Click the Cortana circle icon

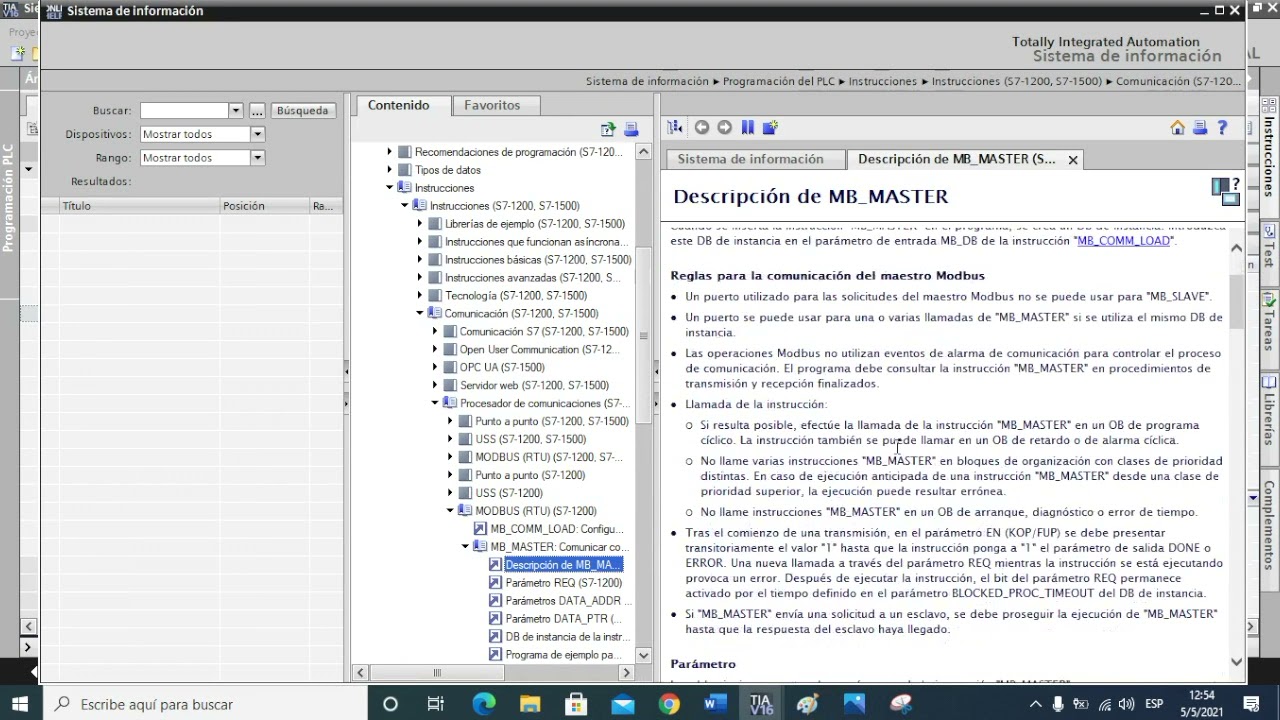click(390, 704)
